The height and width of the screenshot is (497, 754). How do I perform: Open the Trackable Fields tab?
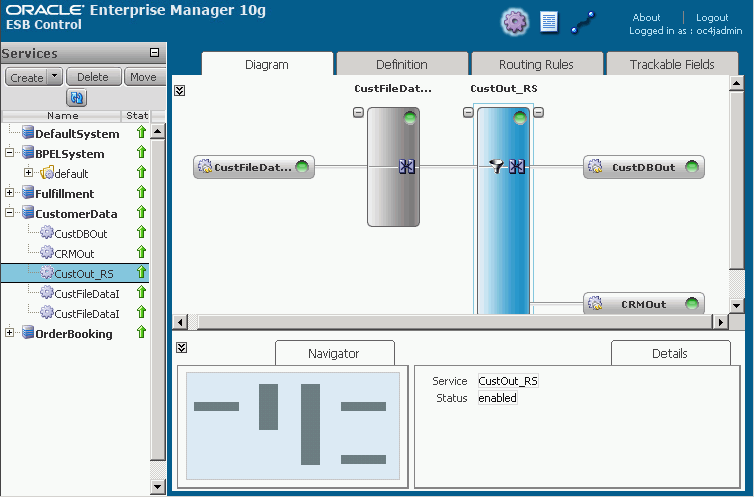[672, 64]
